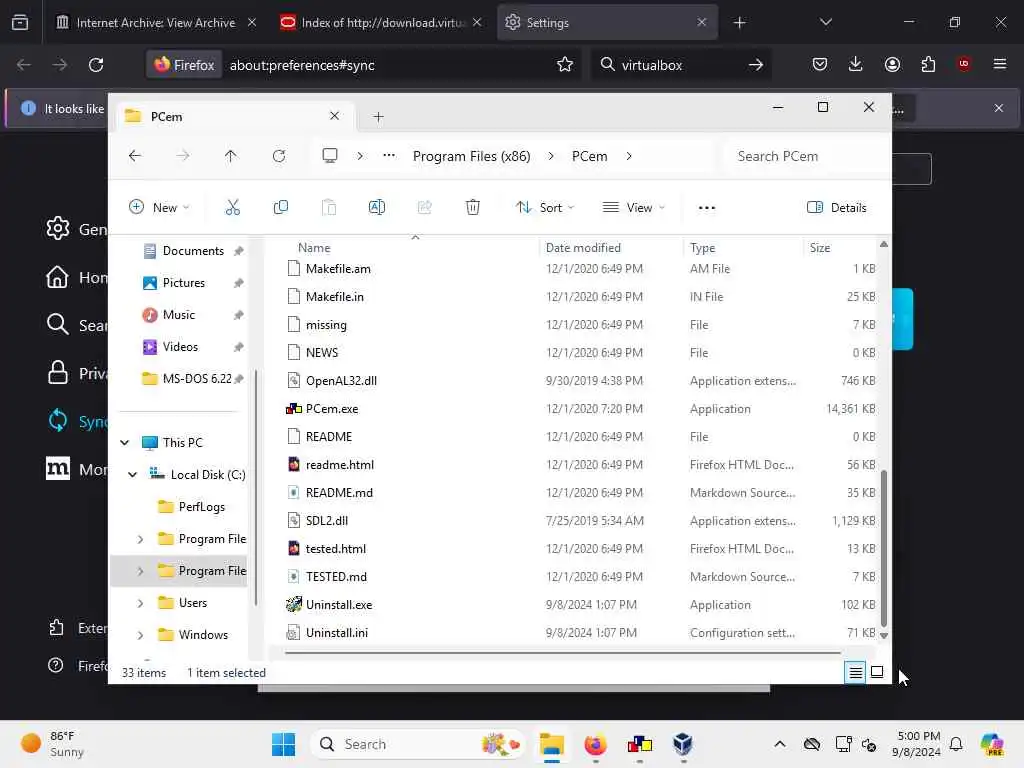Go up one folder level in Explorer
Image resolution: width=1024 pixels, height=768 pixels.
231,155
